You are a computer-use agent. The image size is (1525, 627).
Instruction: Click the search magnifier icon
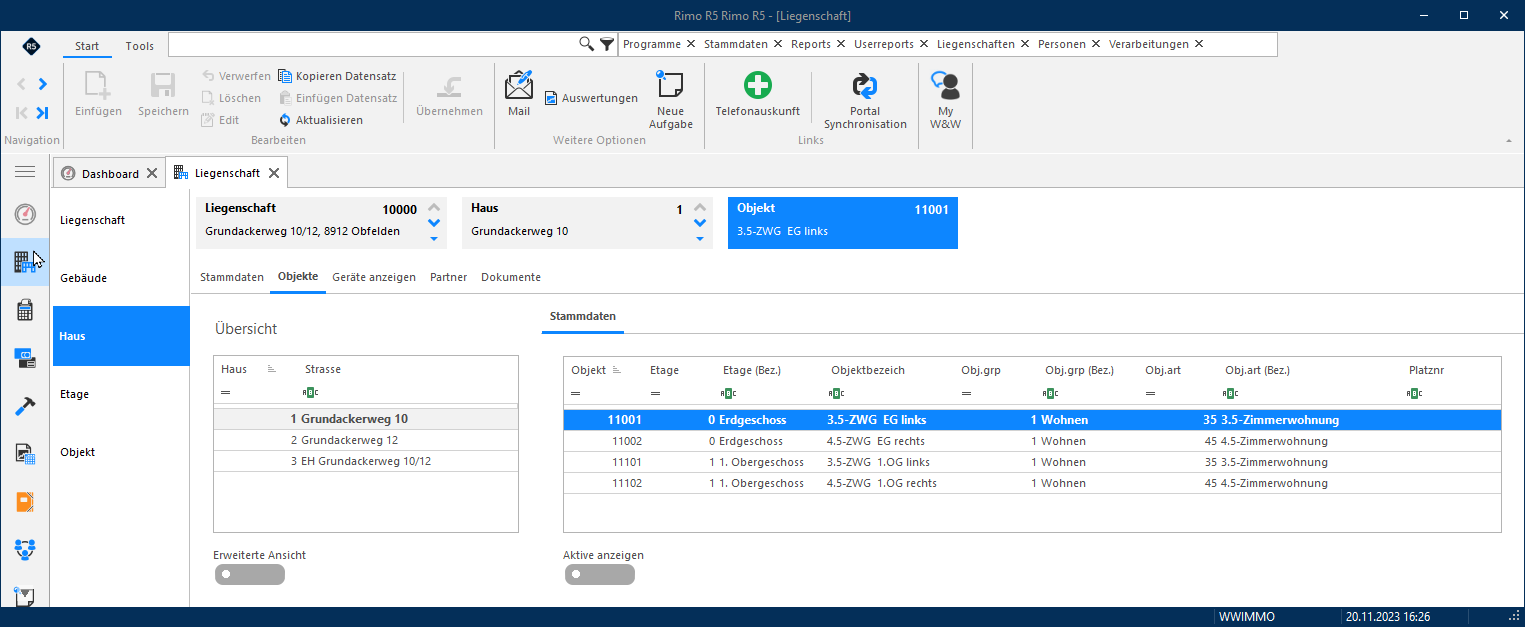pyautogui.click(x=587, y=44)
